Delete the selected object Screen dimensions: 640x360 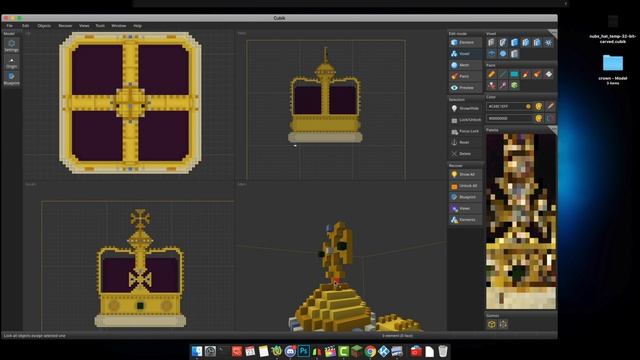tap(465, 154)
